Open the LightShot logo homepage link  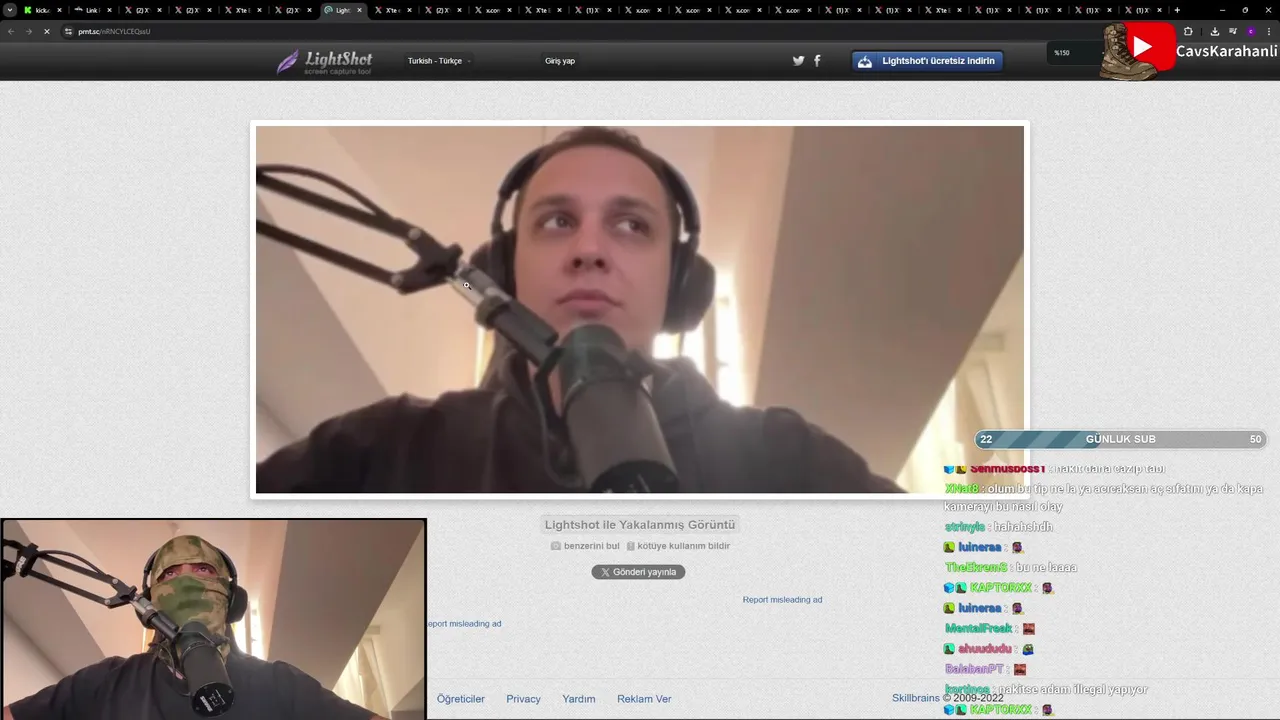click(324, 62)
